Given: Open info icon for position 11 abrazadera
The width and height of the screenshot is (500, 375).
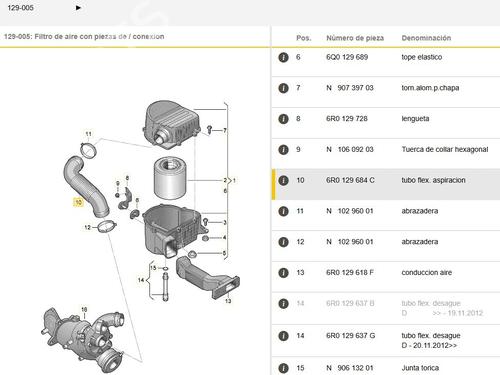Looking at the screenshot, I should [283, 211].
